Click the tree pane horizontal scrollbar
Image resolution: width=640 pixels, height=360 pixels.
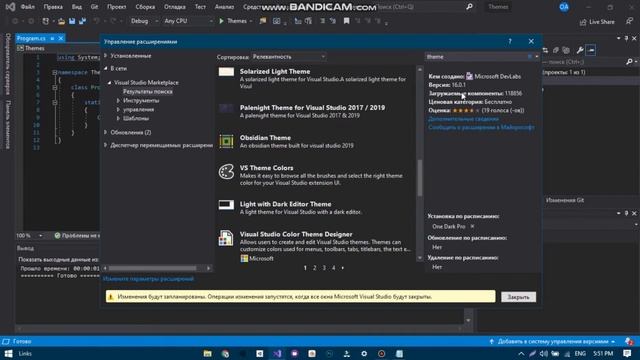pyautogui.click(x=153, y=268)
